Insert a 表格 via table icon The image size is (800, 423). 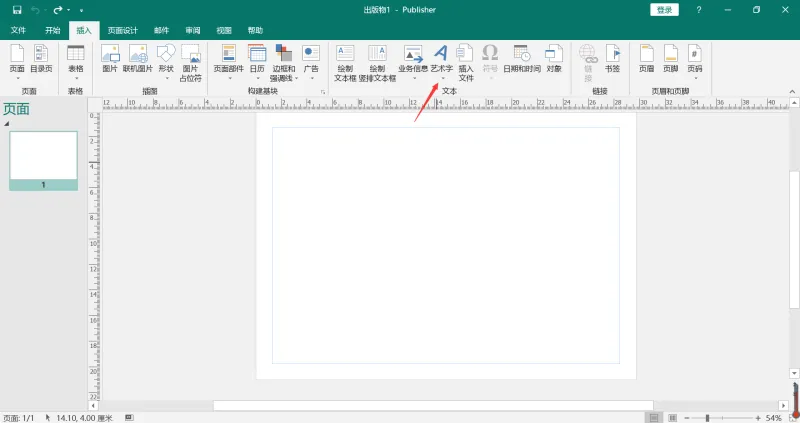pos(76,61)
